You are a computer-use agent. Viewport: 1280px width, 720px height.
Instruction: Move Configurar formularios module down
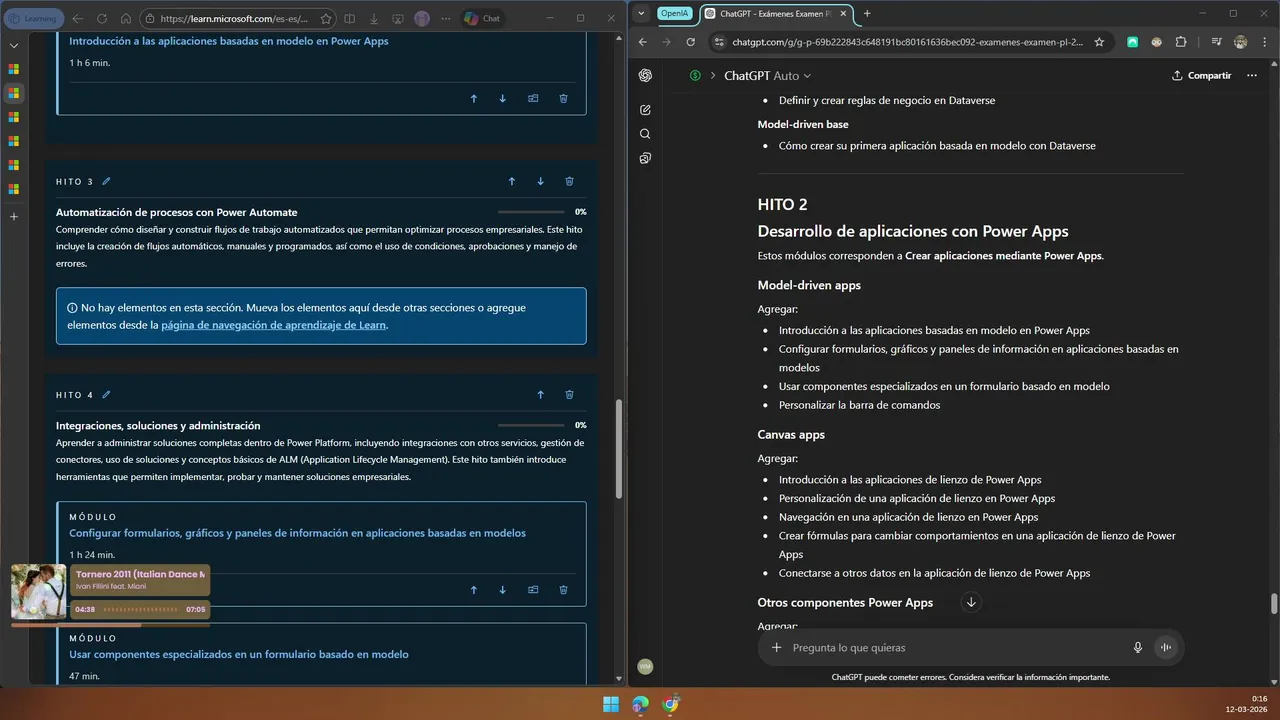coord(503,590)
